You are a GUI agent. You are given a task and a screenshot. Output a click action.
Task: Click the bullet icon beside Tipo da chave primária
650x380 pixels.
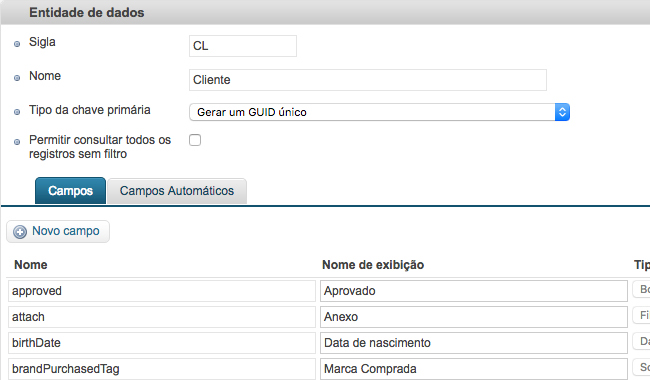pyautogui.click(x=17, y=112)
